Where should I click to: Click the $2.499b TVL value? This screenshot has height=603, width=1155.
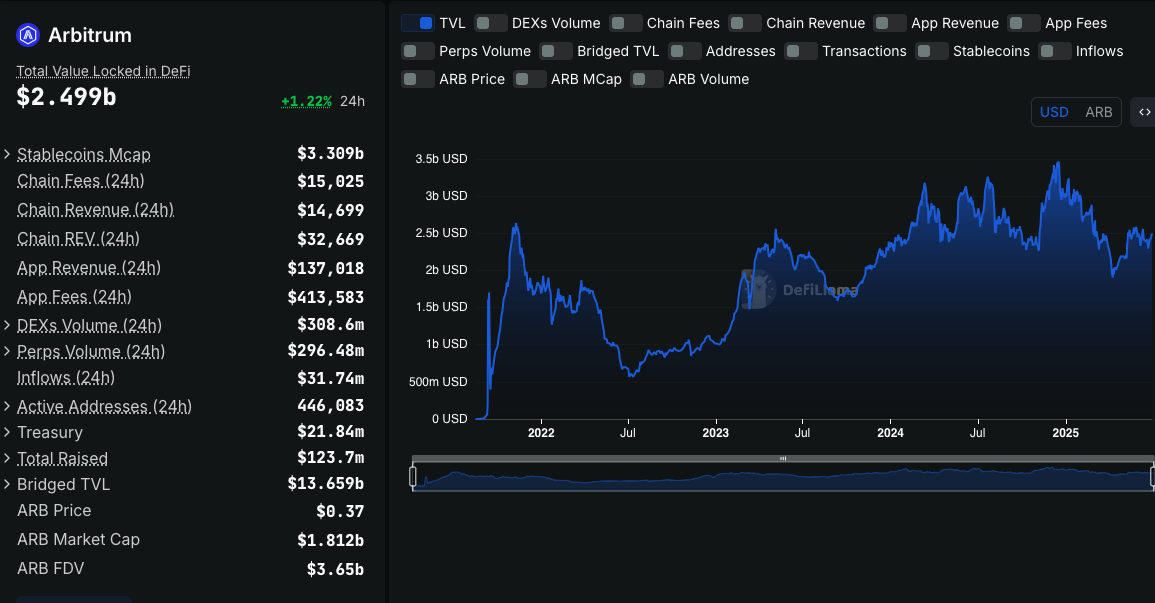[66, 97]
